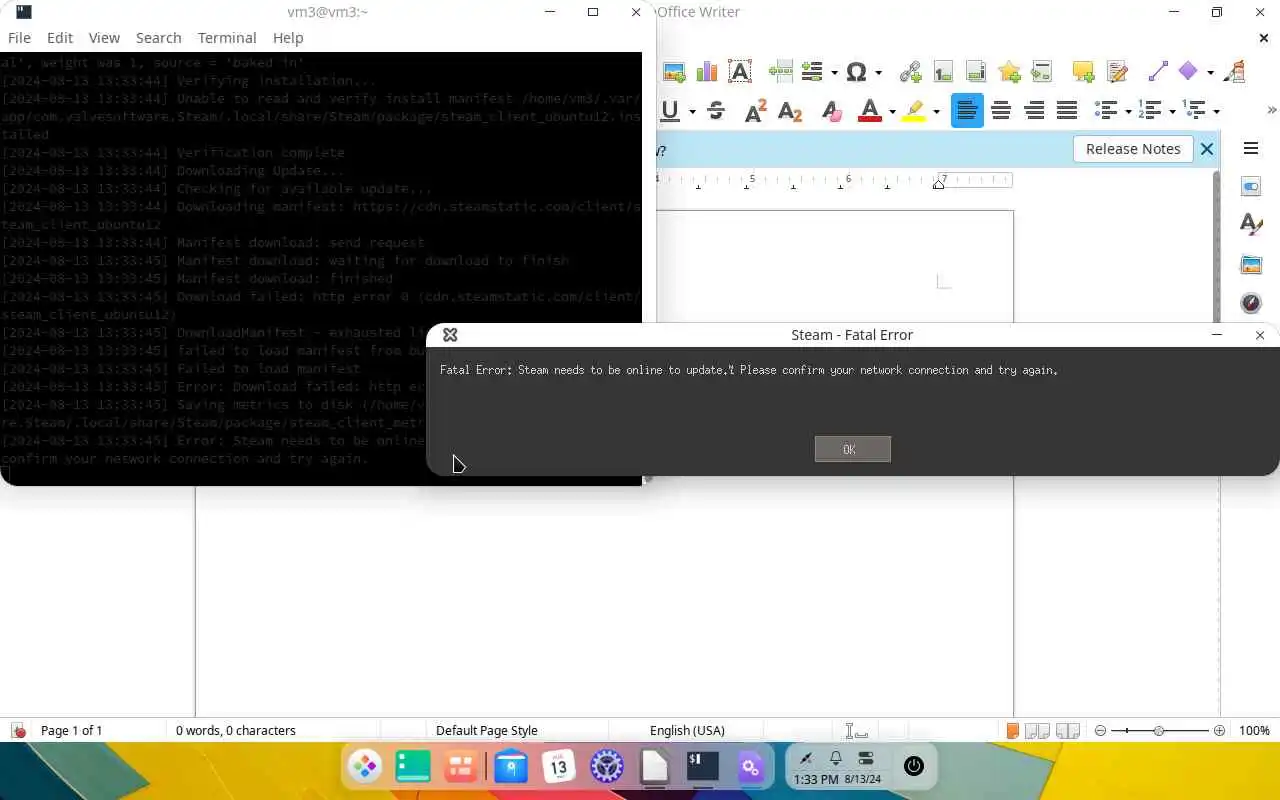The image size is (1280, 800).
Task: Click the document-modified save indicator
Action: (x=18, y=731)
